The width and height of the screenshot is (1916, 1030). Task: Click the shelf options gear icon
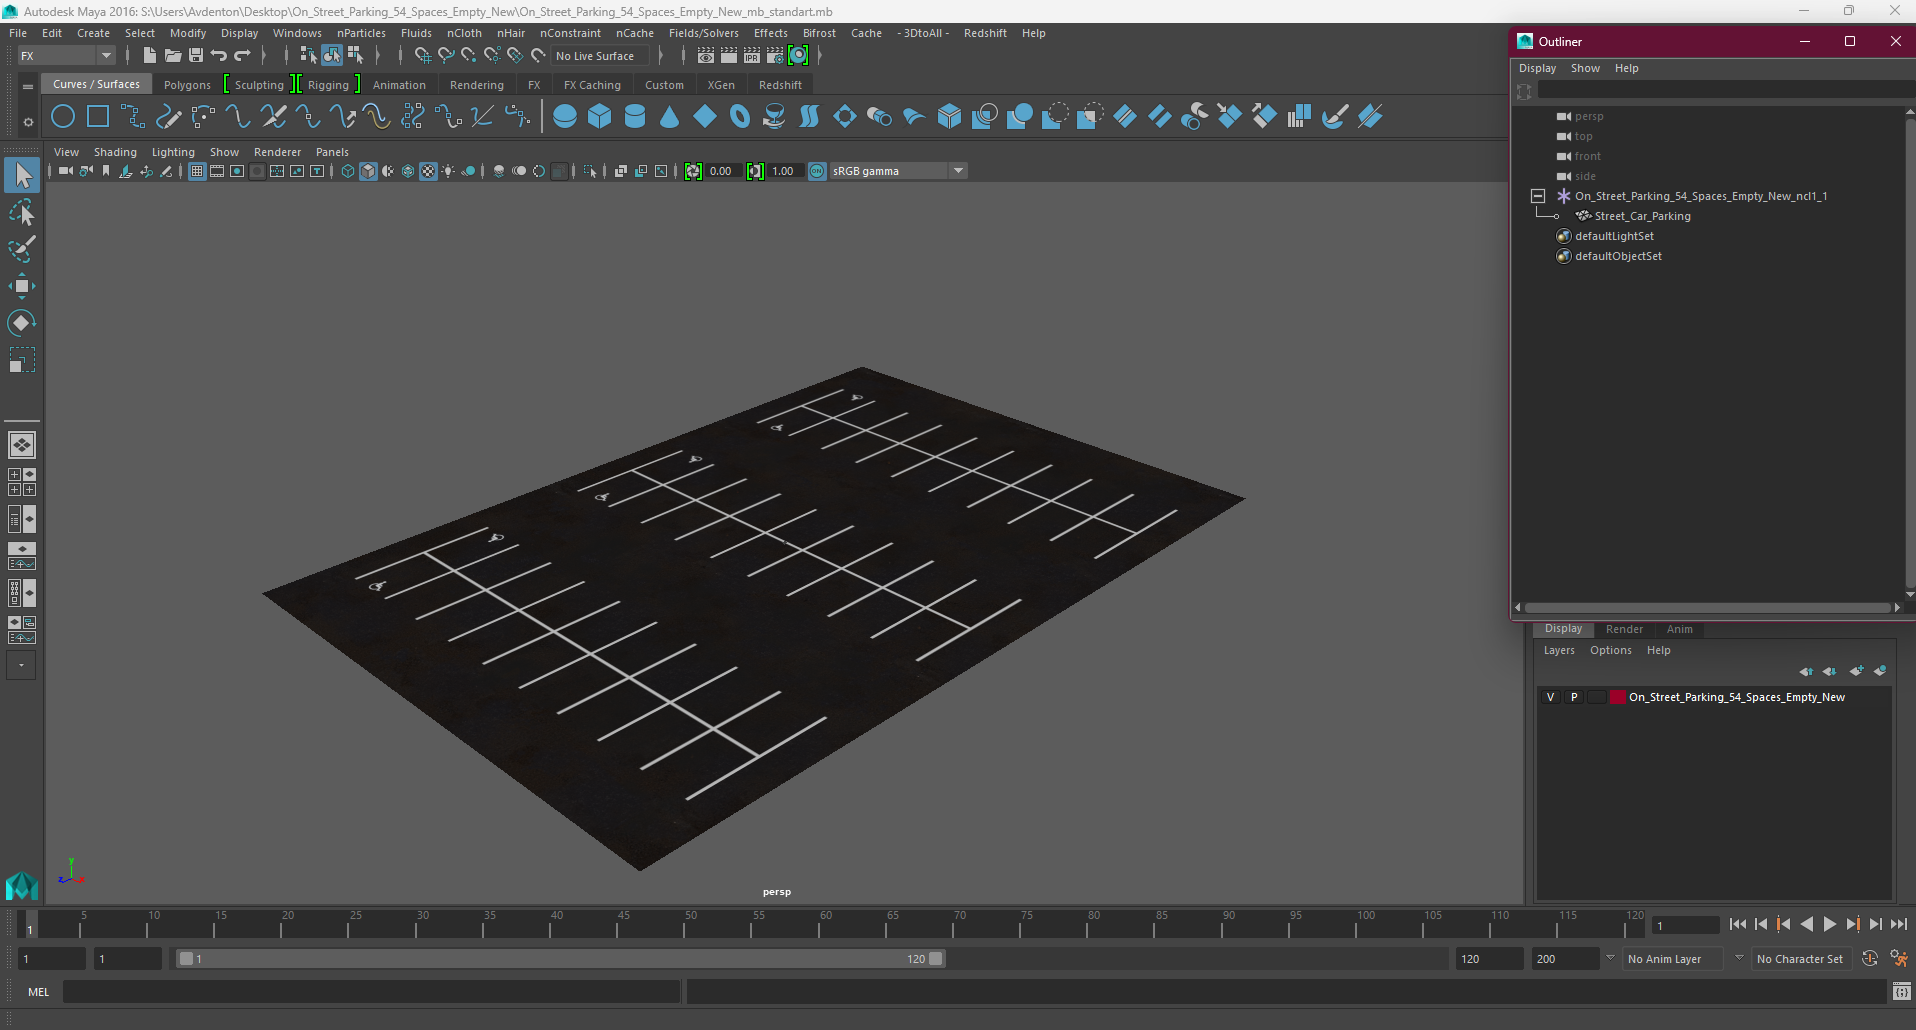tap(28, 122)
